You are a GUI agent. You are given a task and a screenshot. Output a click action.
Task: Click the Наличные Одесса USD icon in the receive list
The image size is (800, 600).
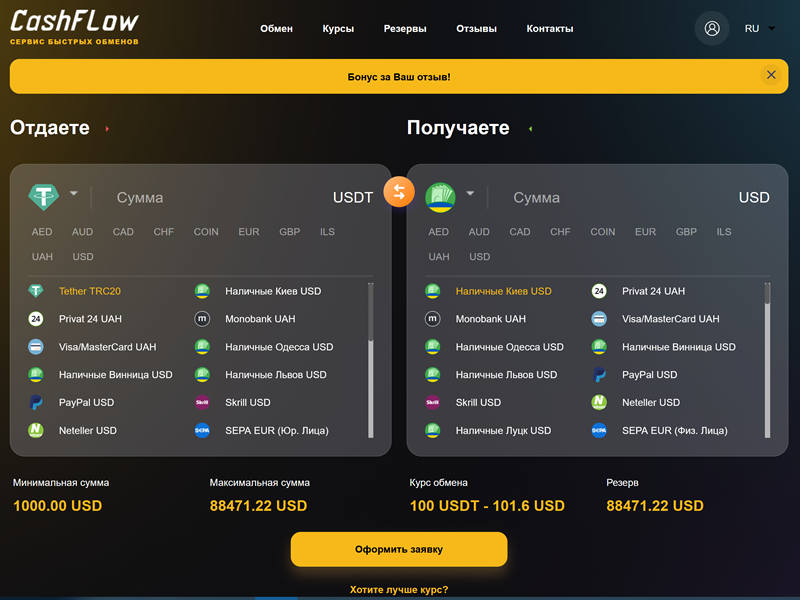433,347
